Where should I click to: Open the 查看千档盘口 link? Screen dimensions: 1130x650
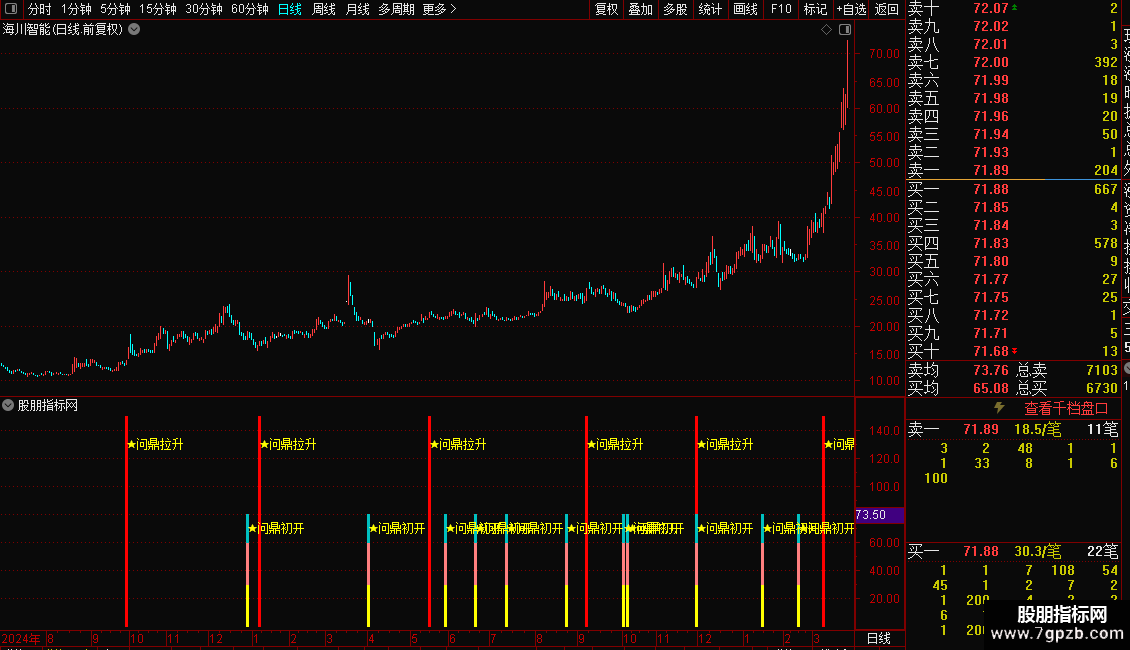click(1066, 409)
